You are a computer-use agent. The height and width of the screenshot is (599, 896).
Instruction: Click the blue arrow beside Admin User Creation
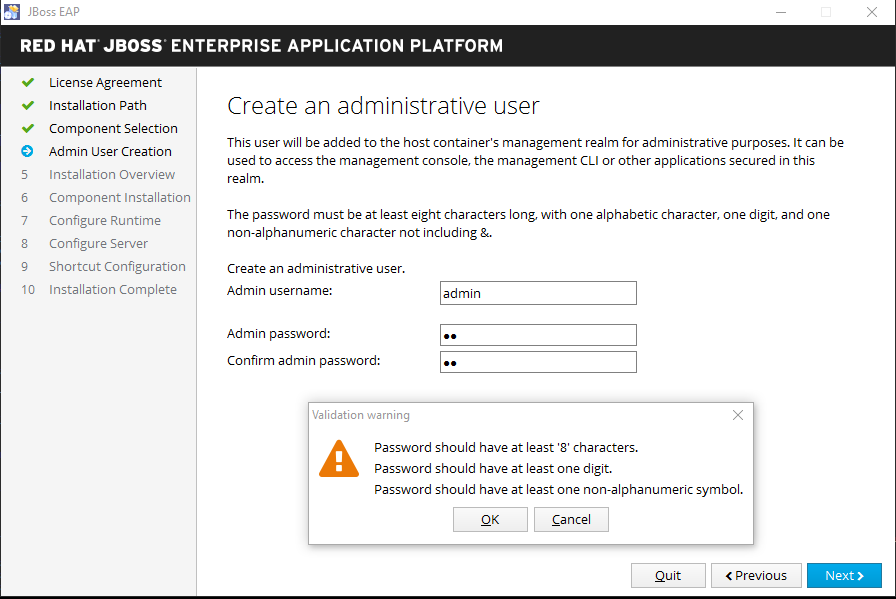pyautogui.click(x=27, y=152)
